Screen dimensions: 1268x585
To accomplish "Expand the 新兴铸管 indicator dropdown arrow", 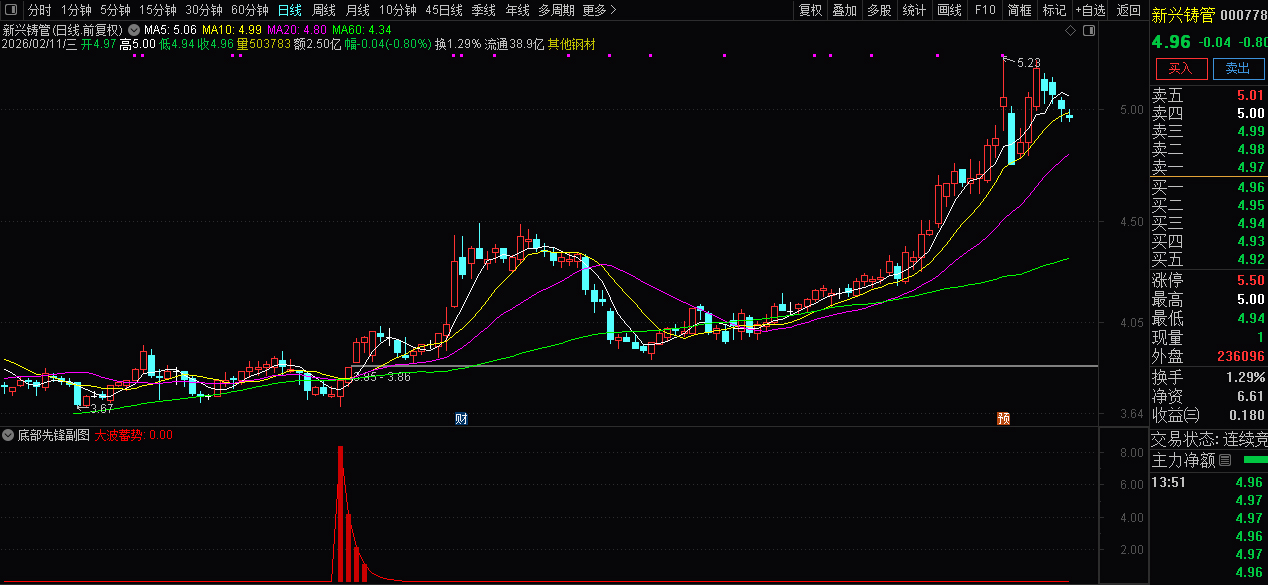I will (x=134, y=31).
